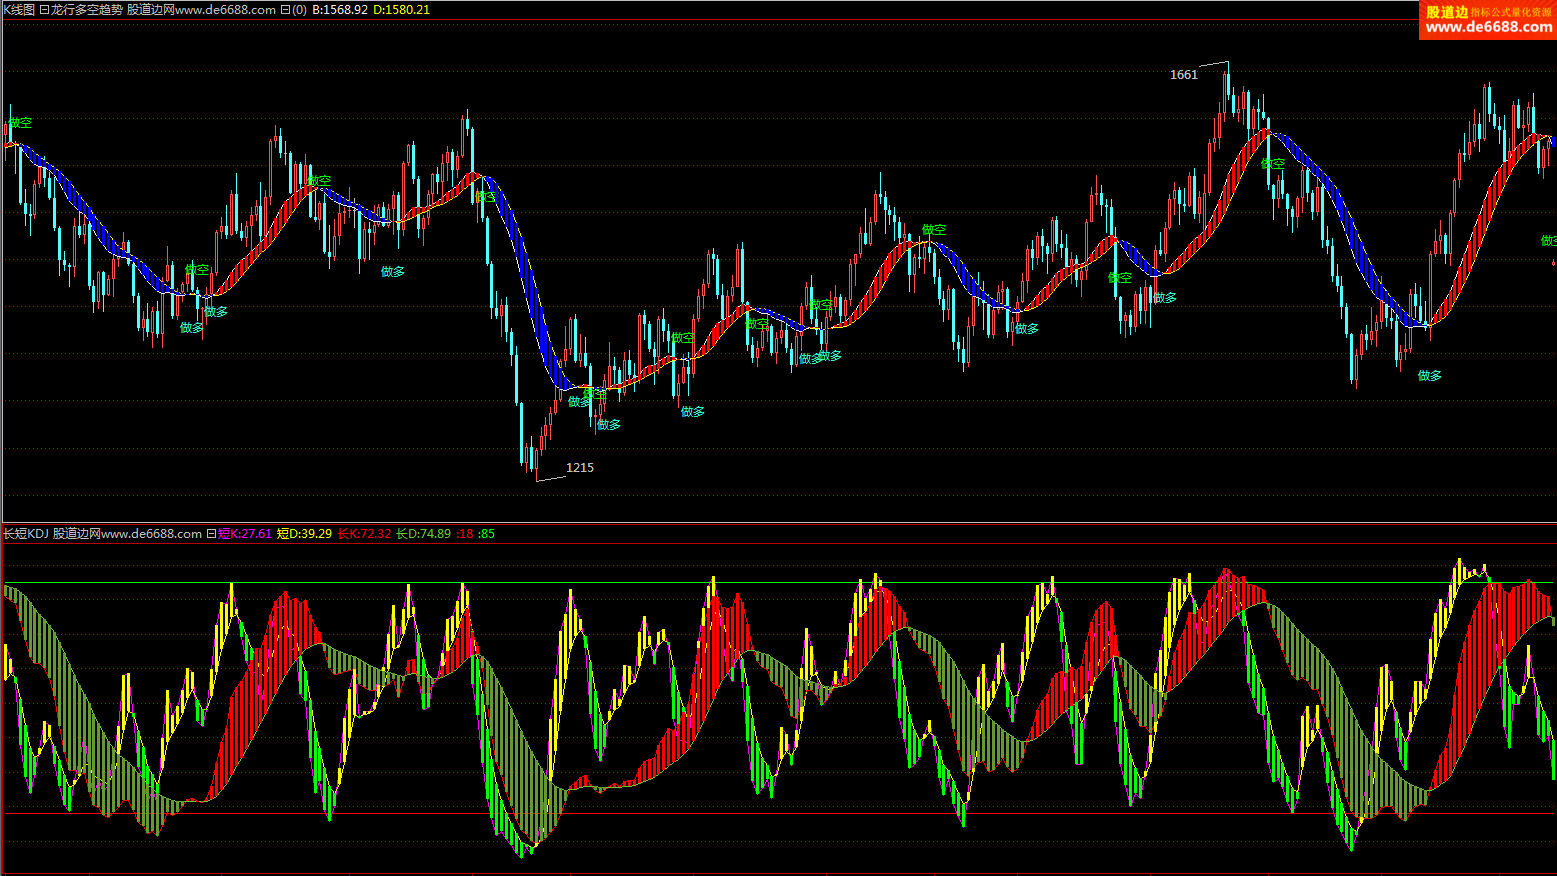Click the yellow 短D:39.29 readout
1557x876 pixels.
[x=304, y=534]
